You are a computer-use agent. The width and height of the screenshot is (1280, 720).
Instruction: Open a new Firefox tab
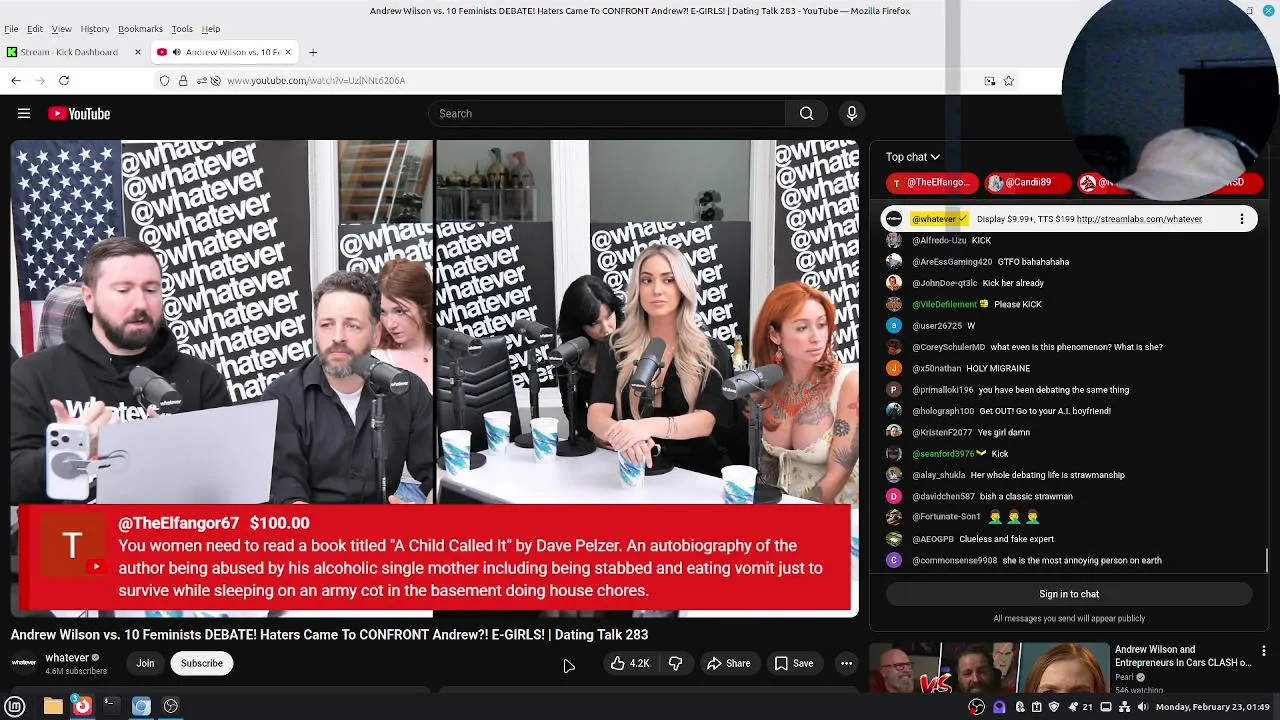(x=312, y=52)
